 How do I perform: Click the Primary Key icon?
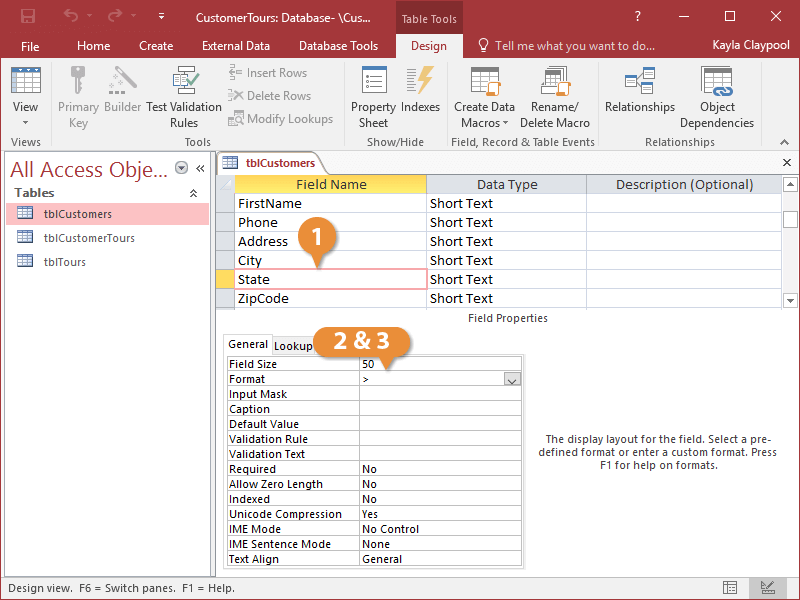(x=78, y=80)
